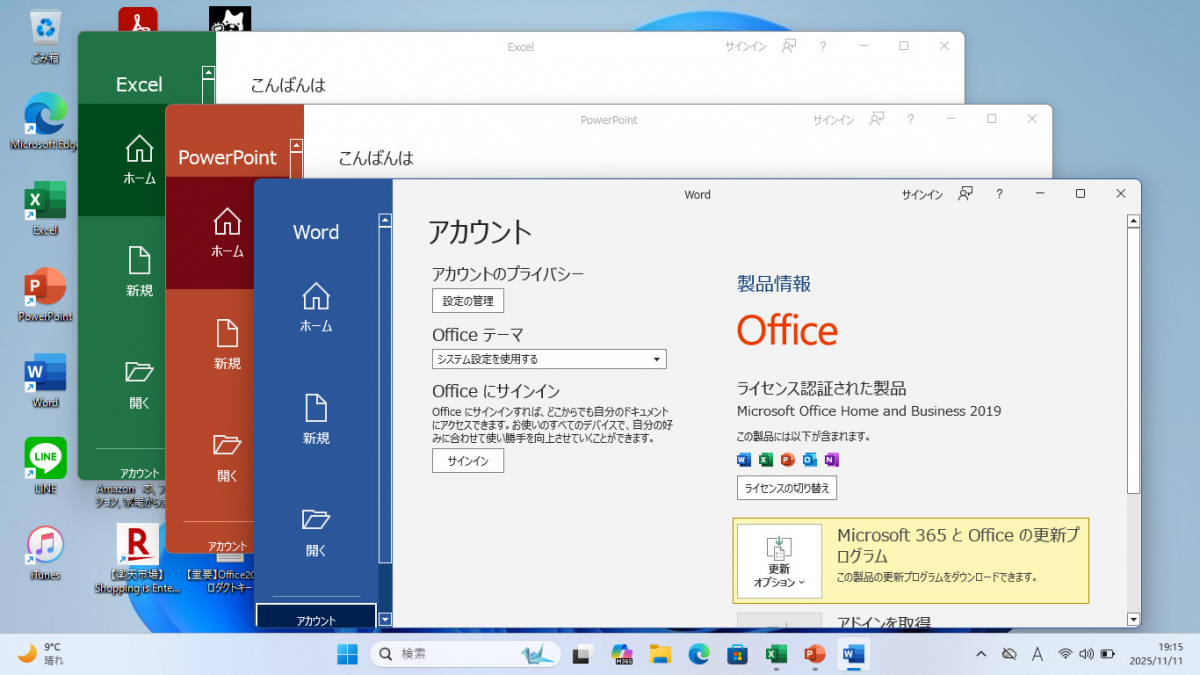Select Account in the Excel sidebar
Image resolution: width=1200 pixels, height=675 pixels.
139,473
